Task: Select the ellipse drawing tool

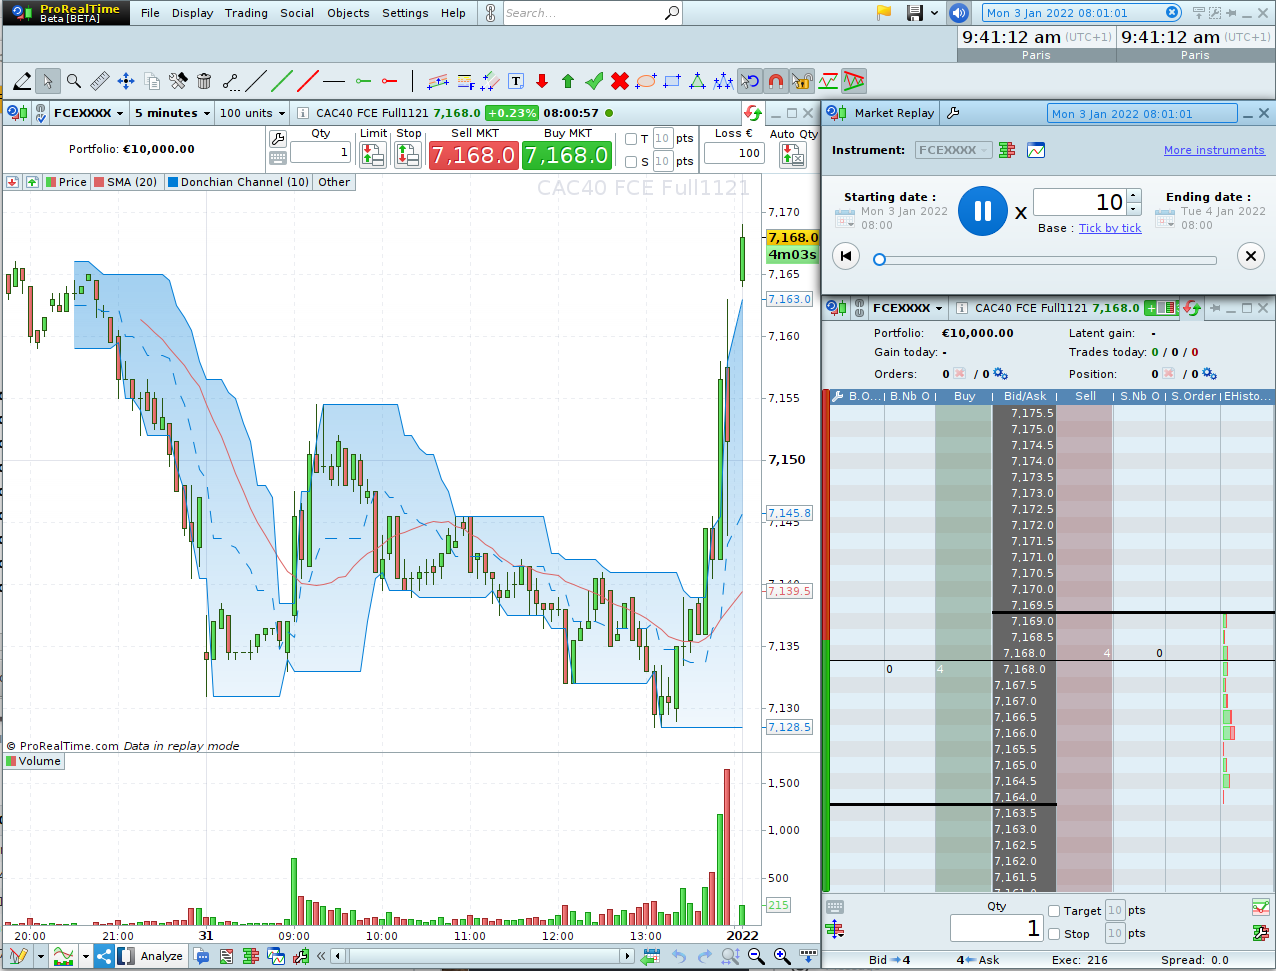Action: point(646,81)
